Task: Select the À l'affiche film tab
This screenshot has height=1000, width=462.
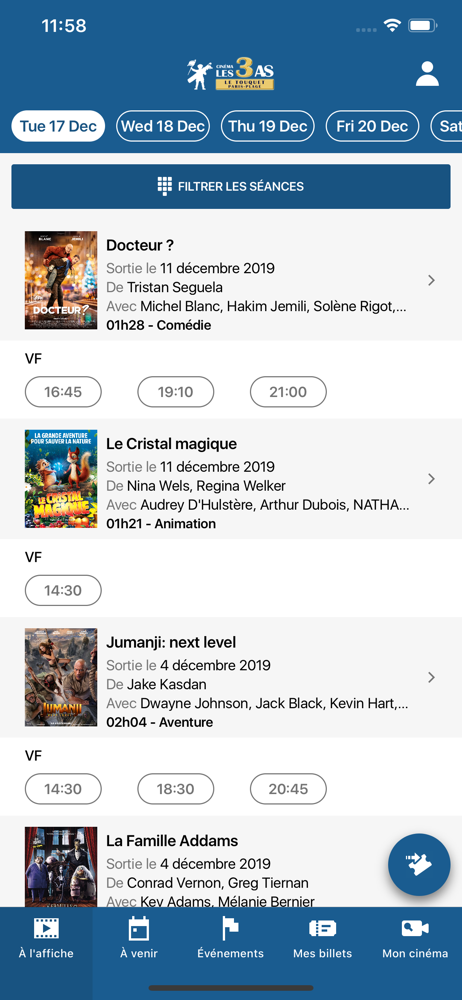Action: (46, 938)
